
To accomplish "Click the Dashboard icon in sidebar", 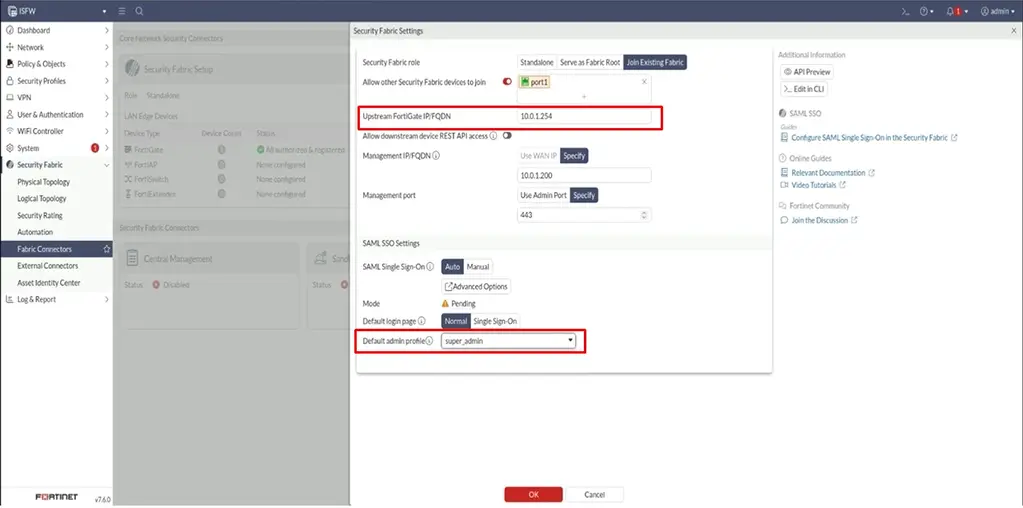I will click(10, 30).
